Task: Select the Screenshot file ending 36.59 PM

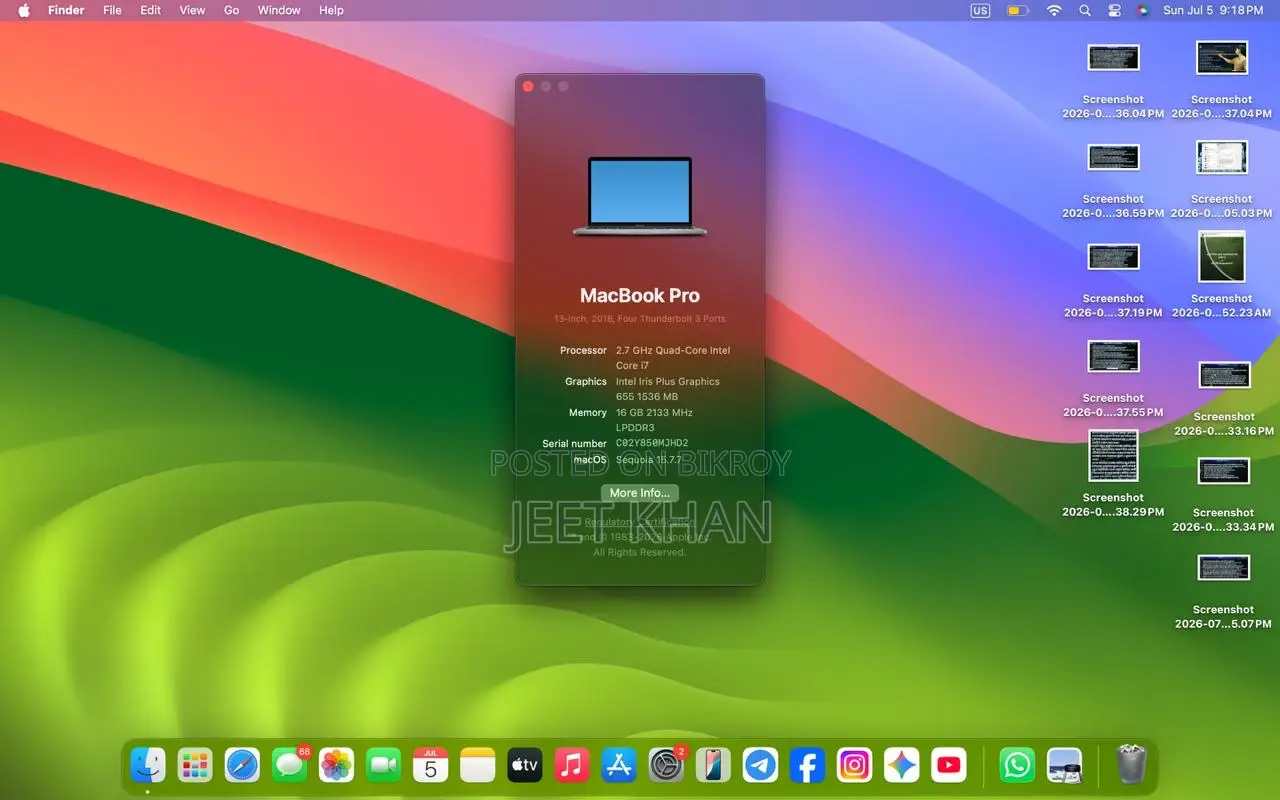Action: (x=1113, y=180)
